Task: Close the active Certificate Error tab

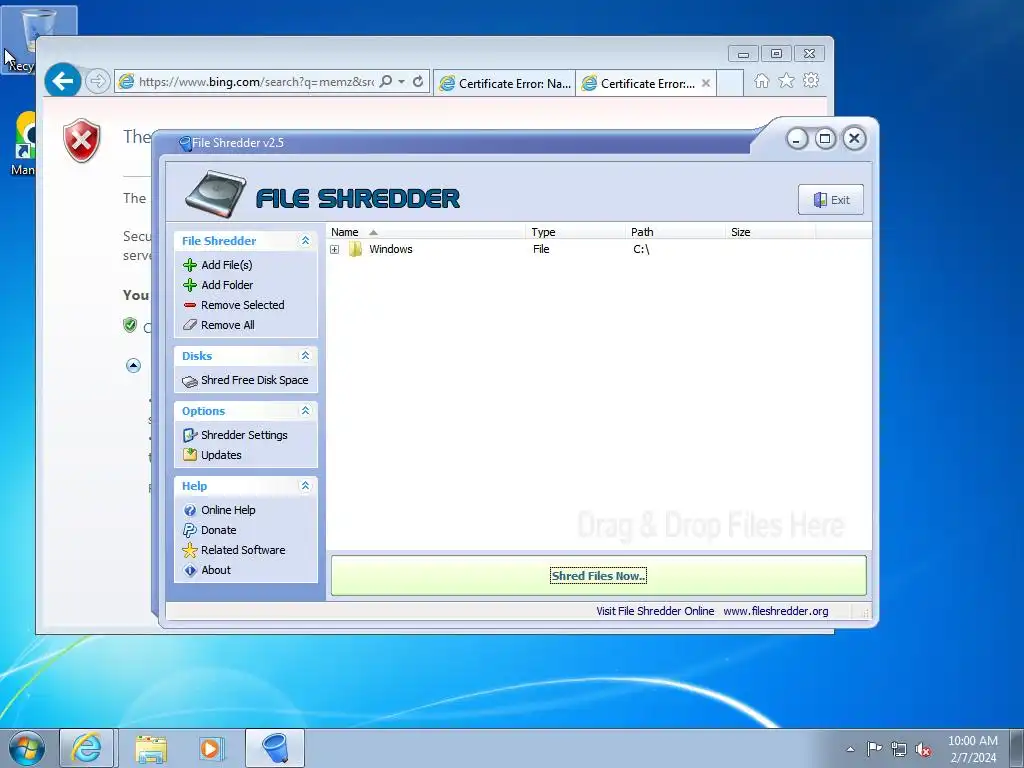Action: click(x=706, y=84)
